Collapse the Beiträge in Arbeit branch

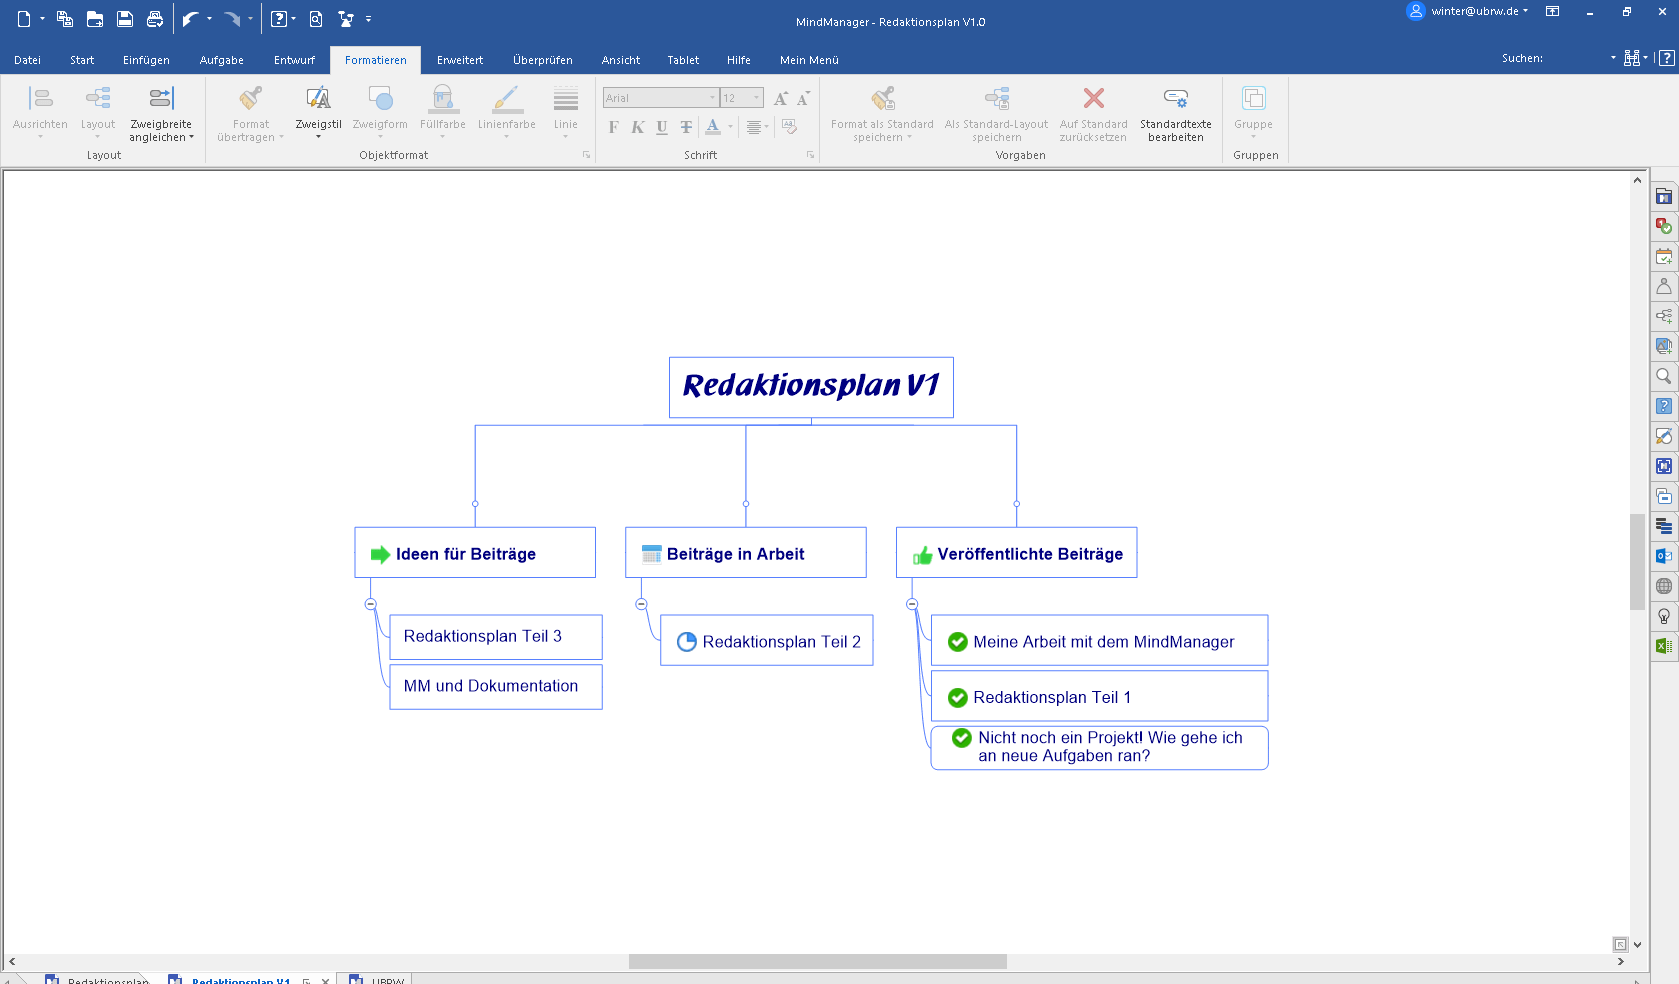tap(641, 604)
